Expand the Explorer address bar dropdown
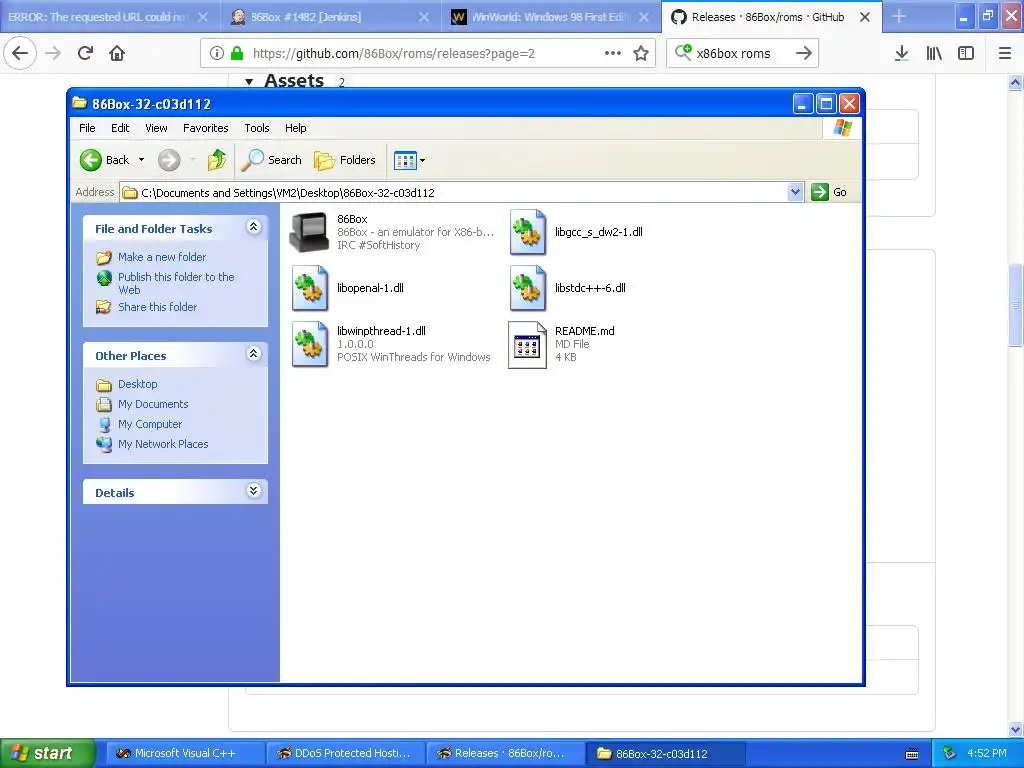Image resolution: width=1024 pixels, height=768 pixels. 795,192
